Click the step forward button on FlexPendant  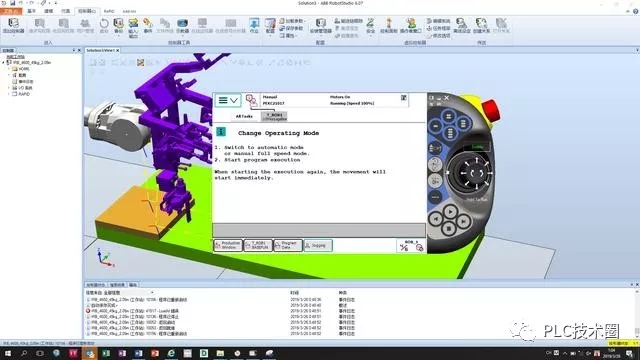point(464,221)
